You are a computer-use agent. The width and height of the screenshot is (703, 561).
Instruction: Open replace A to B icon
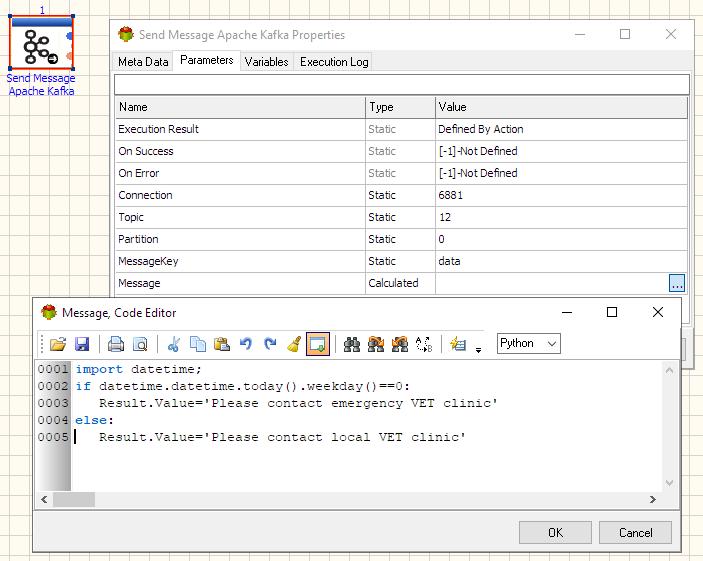[x=424, y=344]
